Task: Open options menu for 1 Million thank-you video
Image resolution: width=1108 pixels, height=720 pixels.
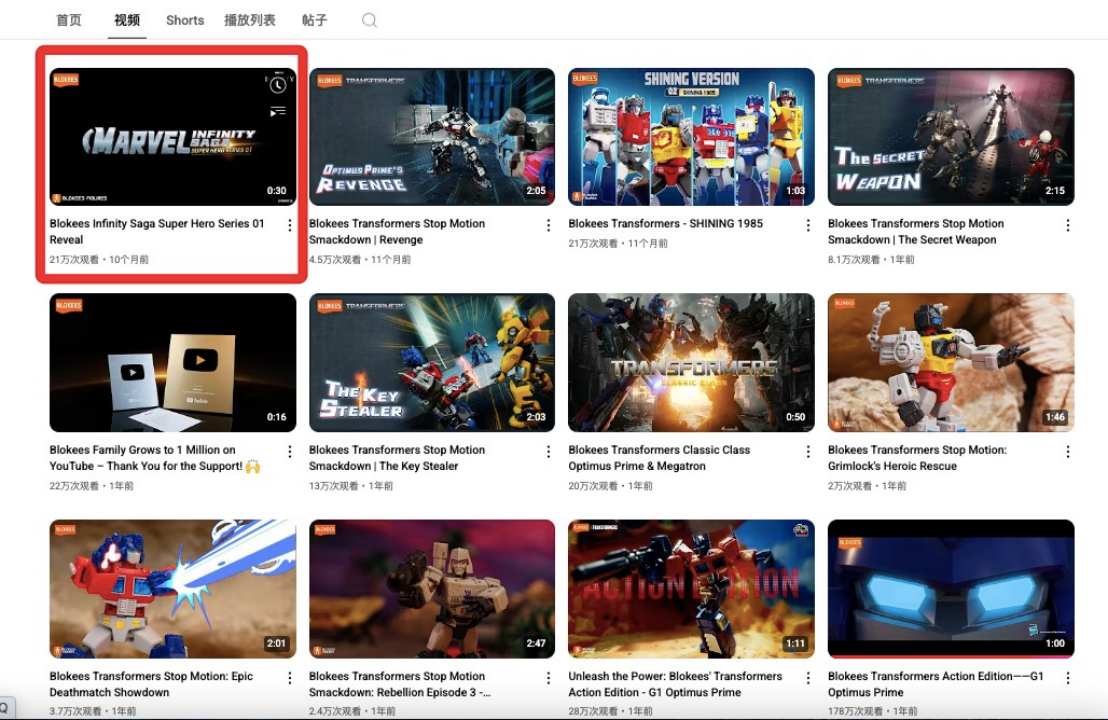Action: click(x=290, y=452)
